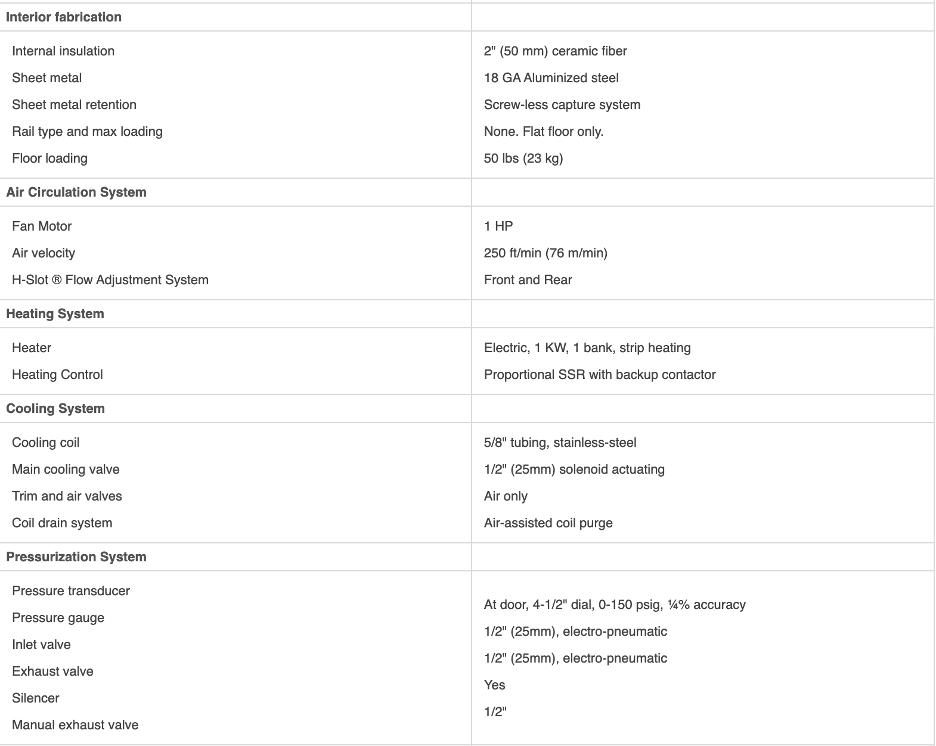Click the Interior fabrication section header
This screenshot has height=746, width=936.
click(x=64, y=17)
